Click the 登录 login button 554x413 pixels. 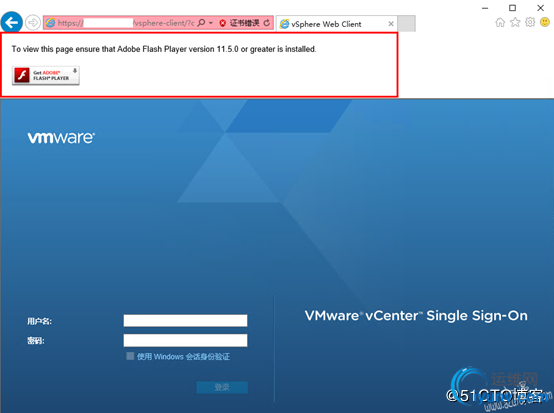pos(222,387)
